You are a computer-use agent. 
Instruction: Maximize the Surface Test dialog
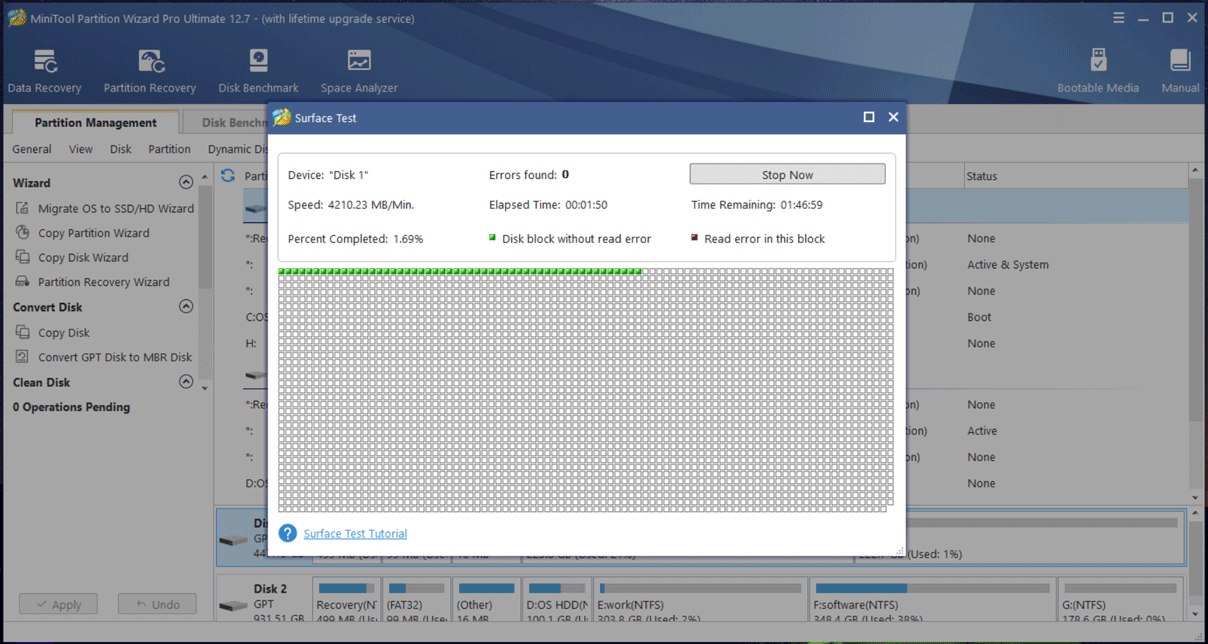point(869,117)
